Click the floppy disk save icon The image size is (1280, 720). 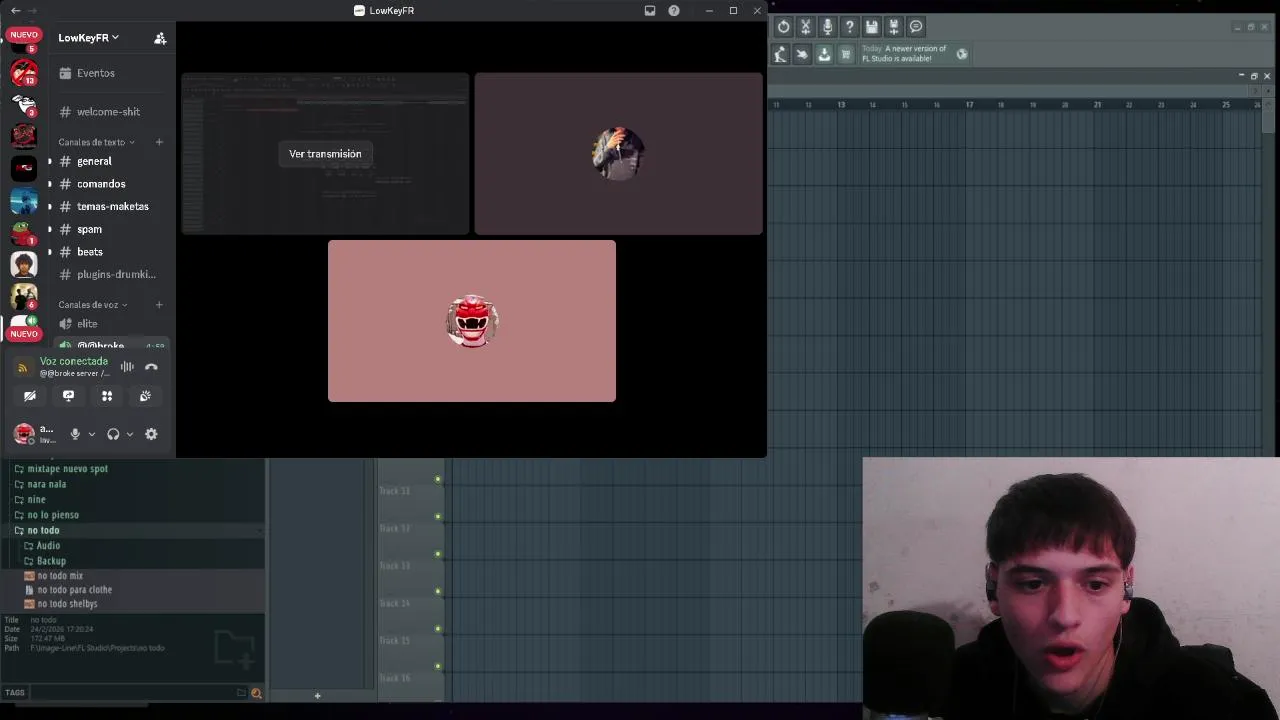tap(872, 27)
